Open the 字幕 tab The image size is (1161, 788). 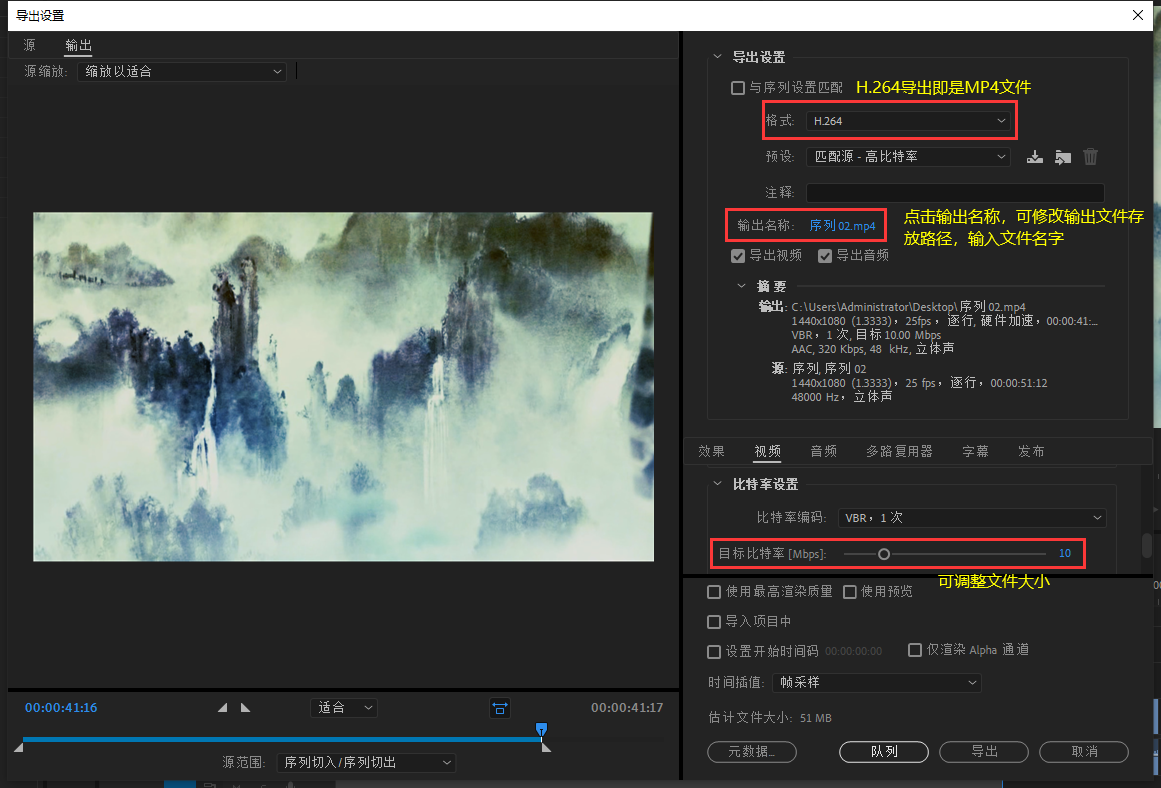[975, 451]
